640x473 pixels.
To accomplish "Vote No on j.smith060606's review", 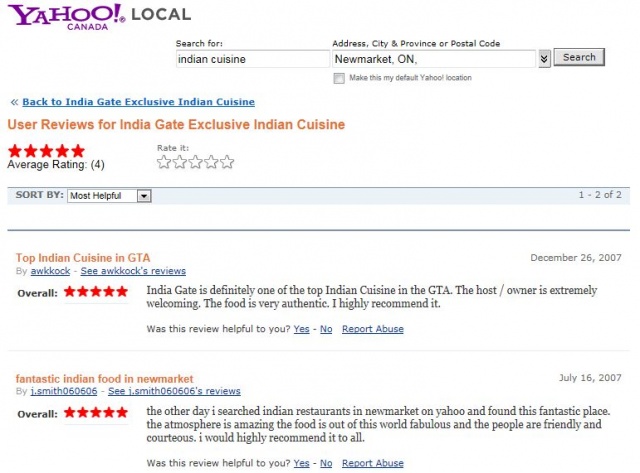I will point(326,463).
